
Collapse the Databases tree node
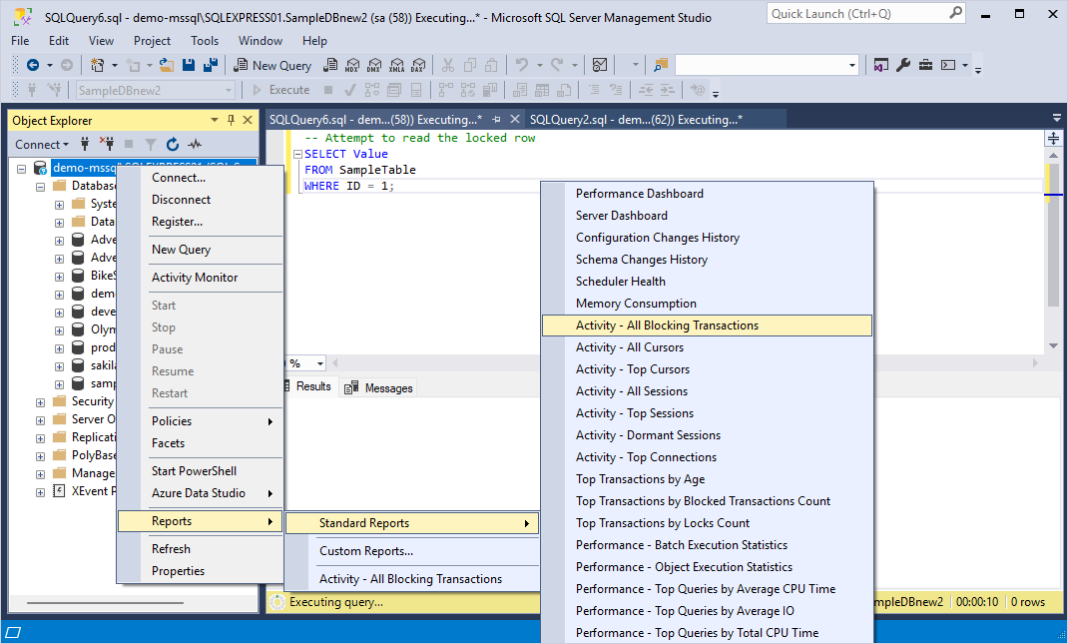point(40,186)
